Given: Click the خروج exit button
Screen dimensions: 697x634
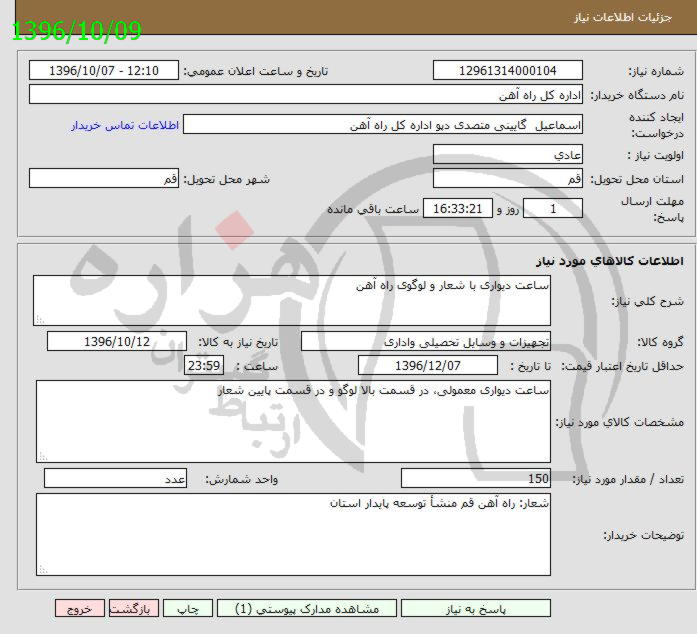Looking at the screenshot, I should [80, 609].
